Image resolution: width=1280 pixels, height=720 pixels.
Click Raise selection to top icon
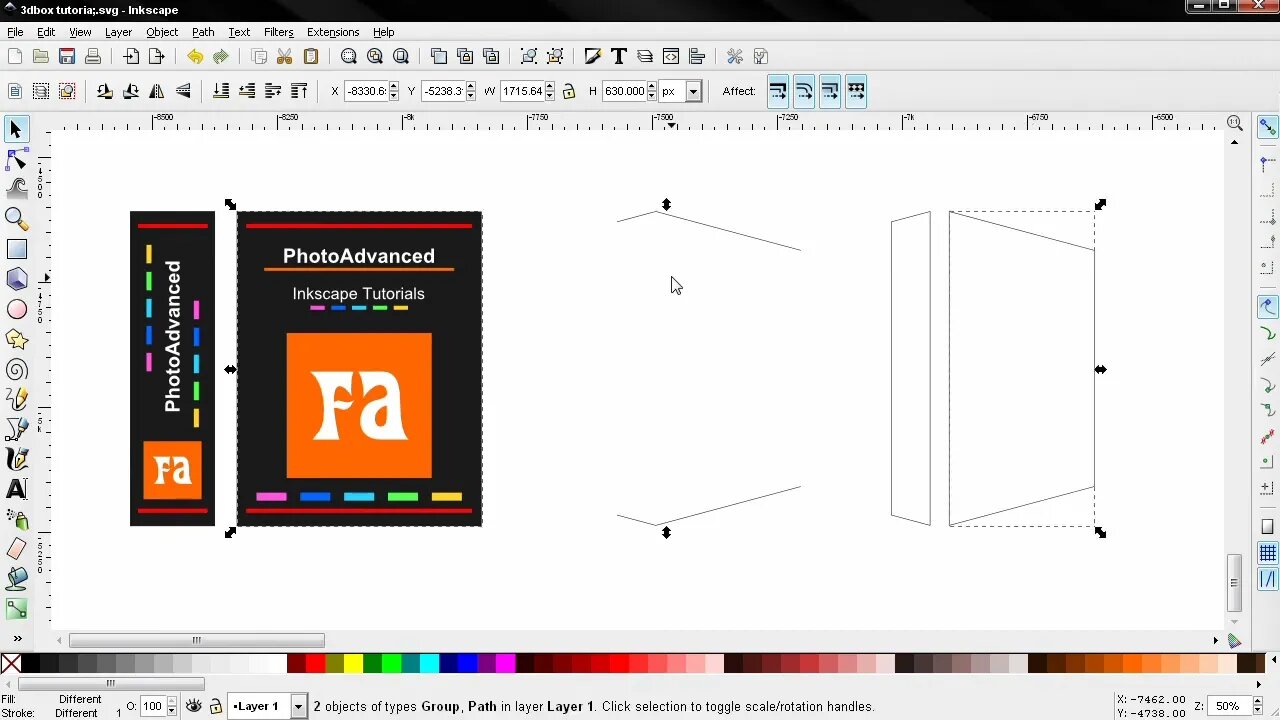pos(299,91)
